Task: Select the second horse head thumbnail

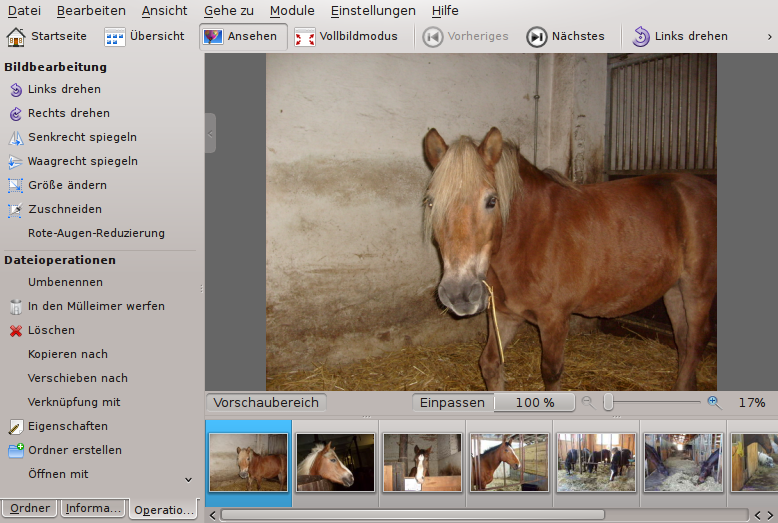Action: [335, 462]
